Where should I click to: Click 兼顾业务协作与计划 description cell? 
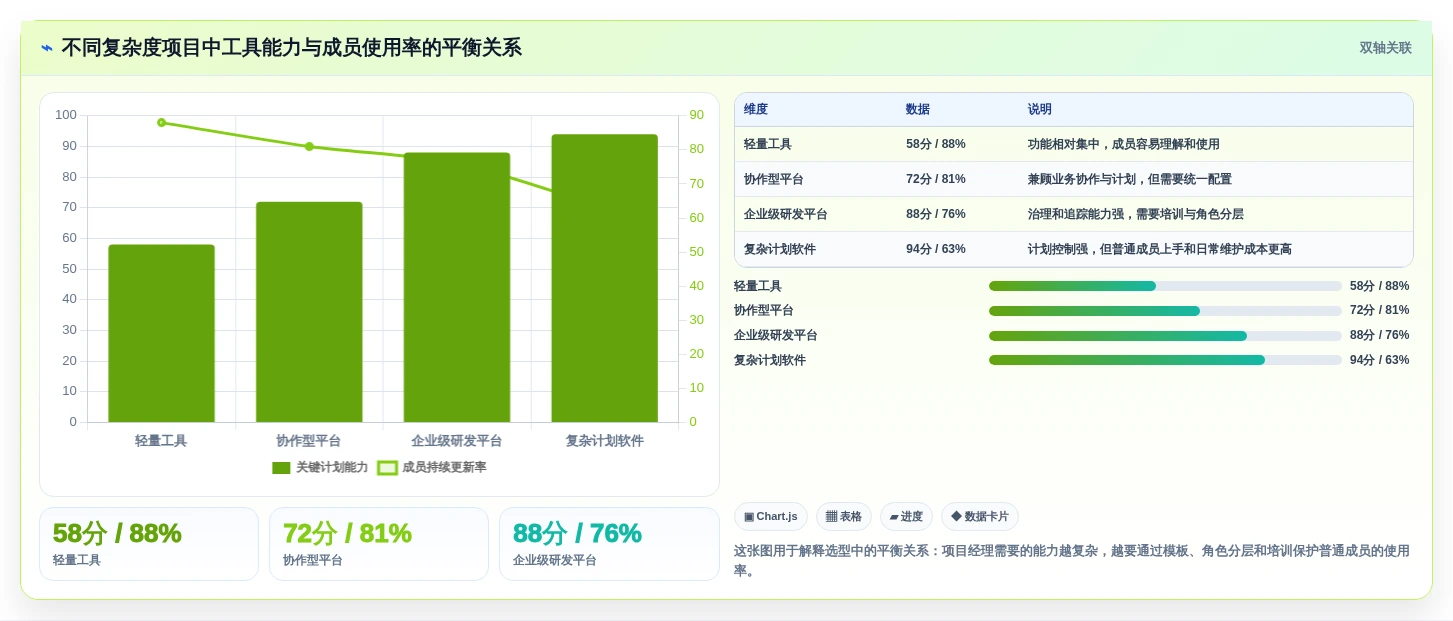point(1215,179)
